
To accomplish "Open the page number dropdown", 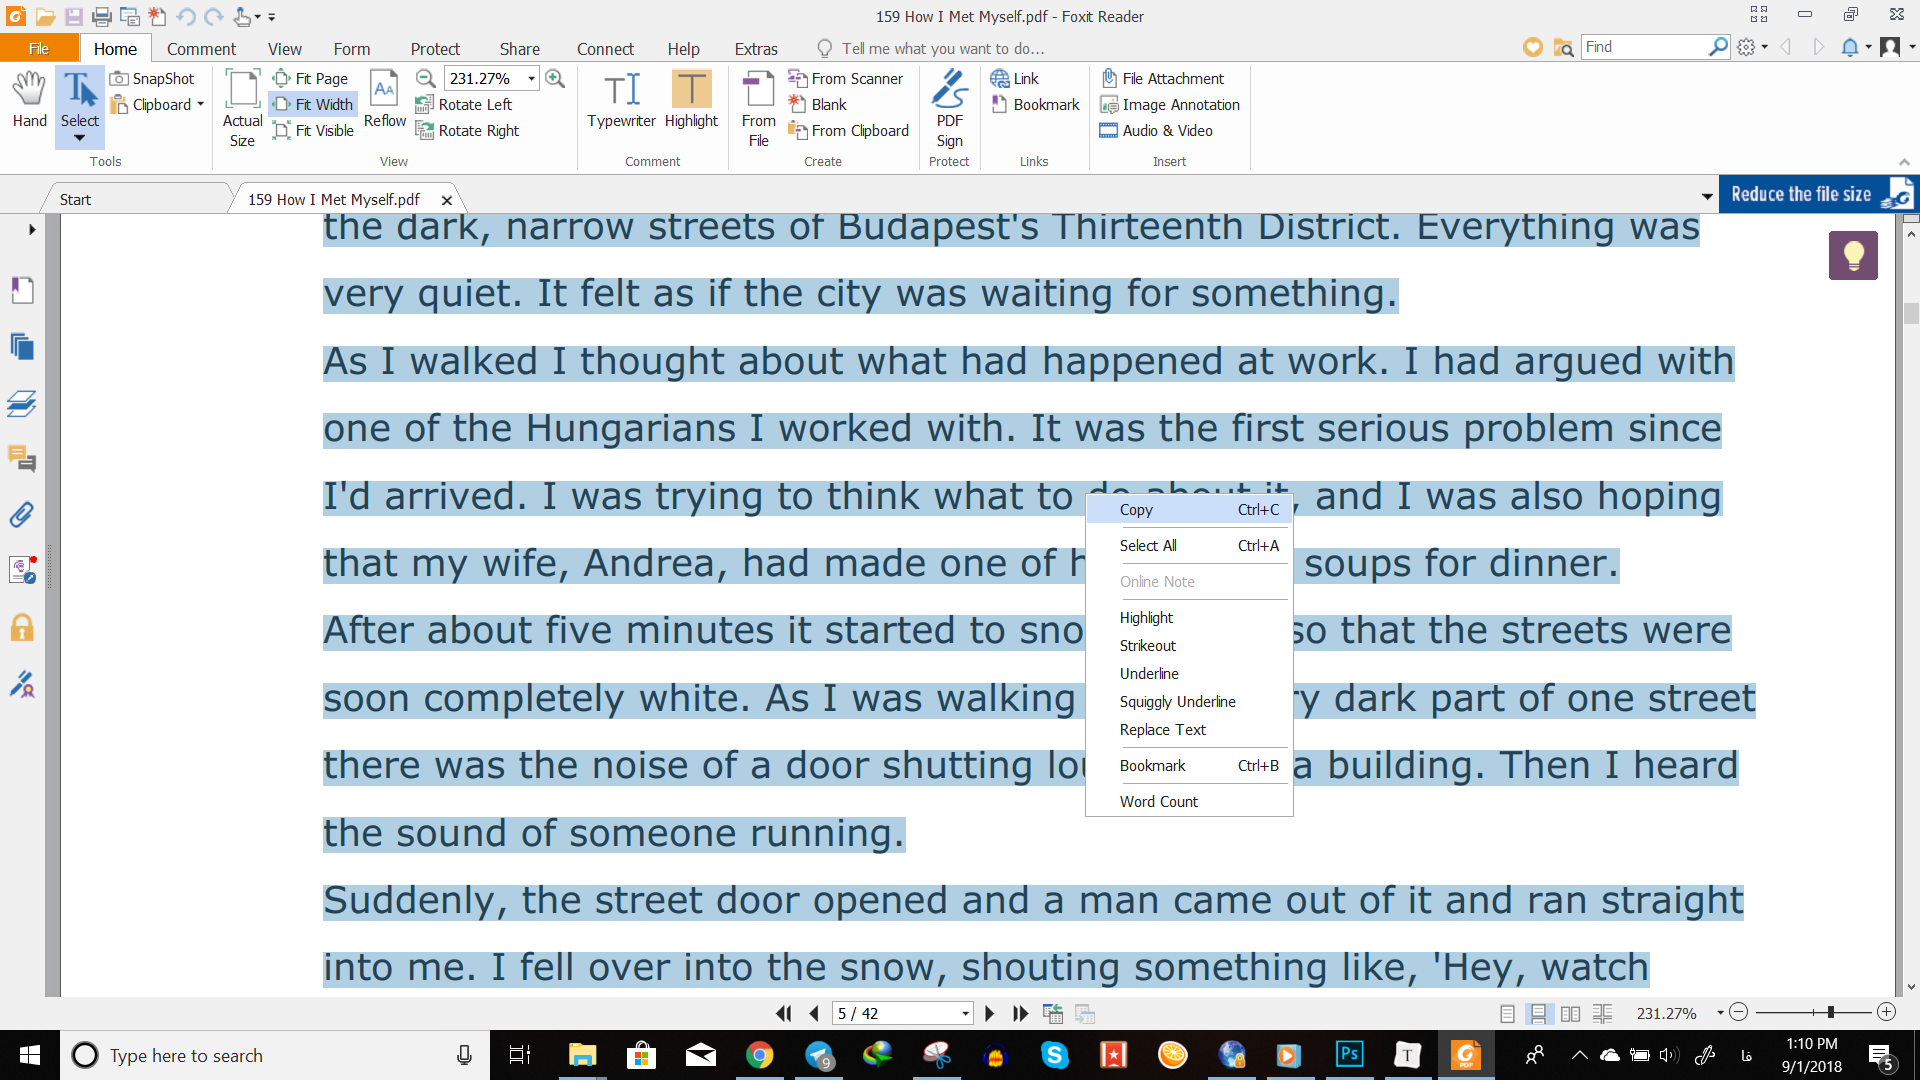I will 965,1013.
